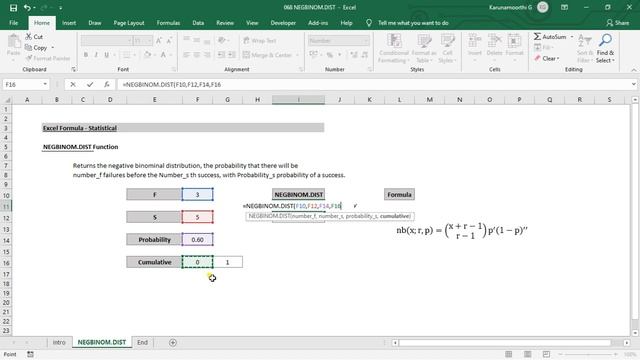Viewport: 640px width, 360px height.
Task: Click the Probability label cell
Action: pyautogui.click(x=154, y=240)
